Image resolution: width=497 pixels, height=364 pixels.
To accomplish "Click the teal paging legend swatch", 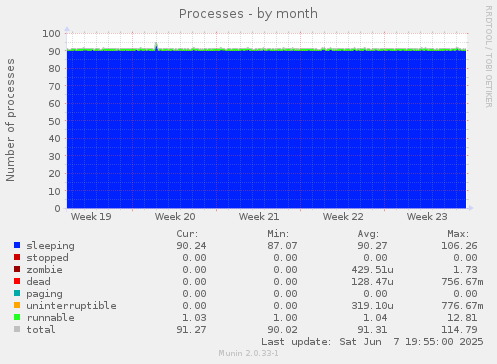I will (17, 293).
